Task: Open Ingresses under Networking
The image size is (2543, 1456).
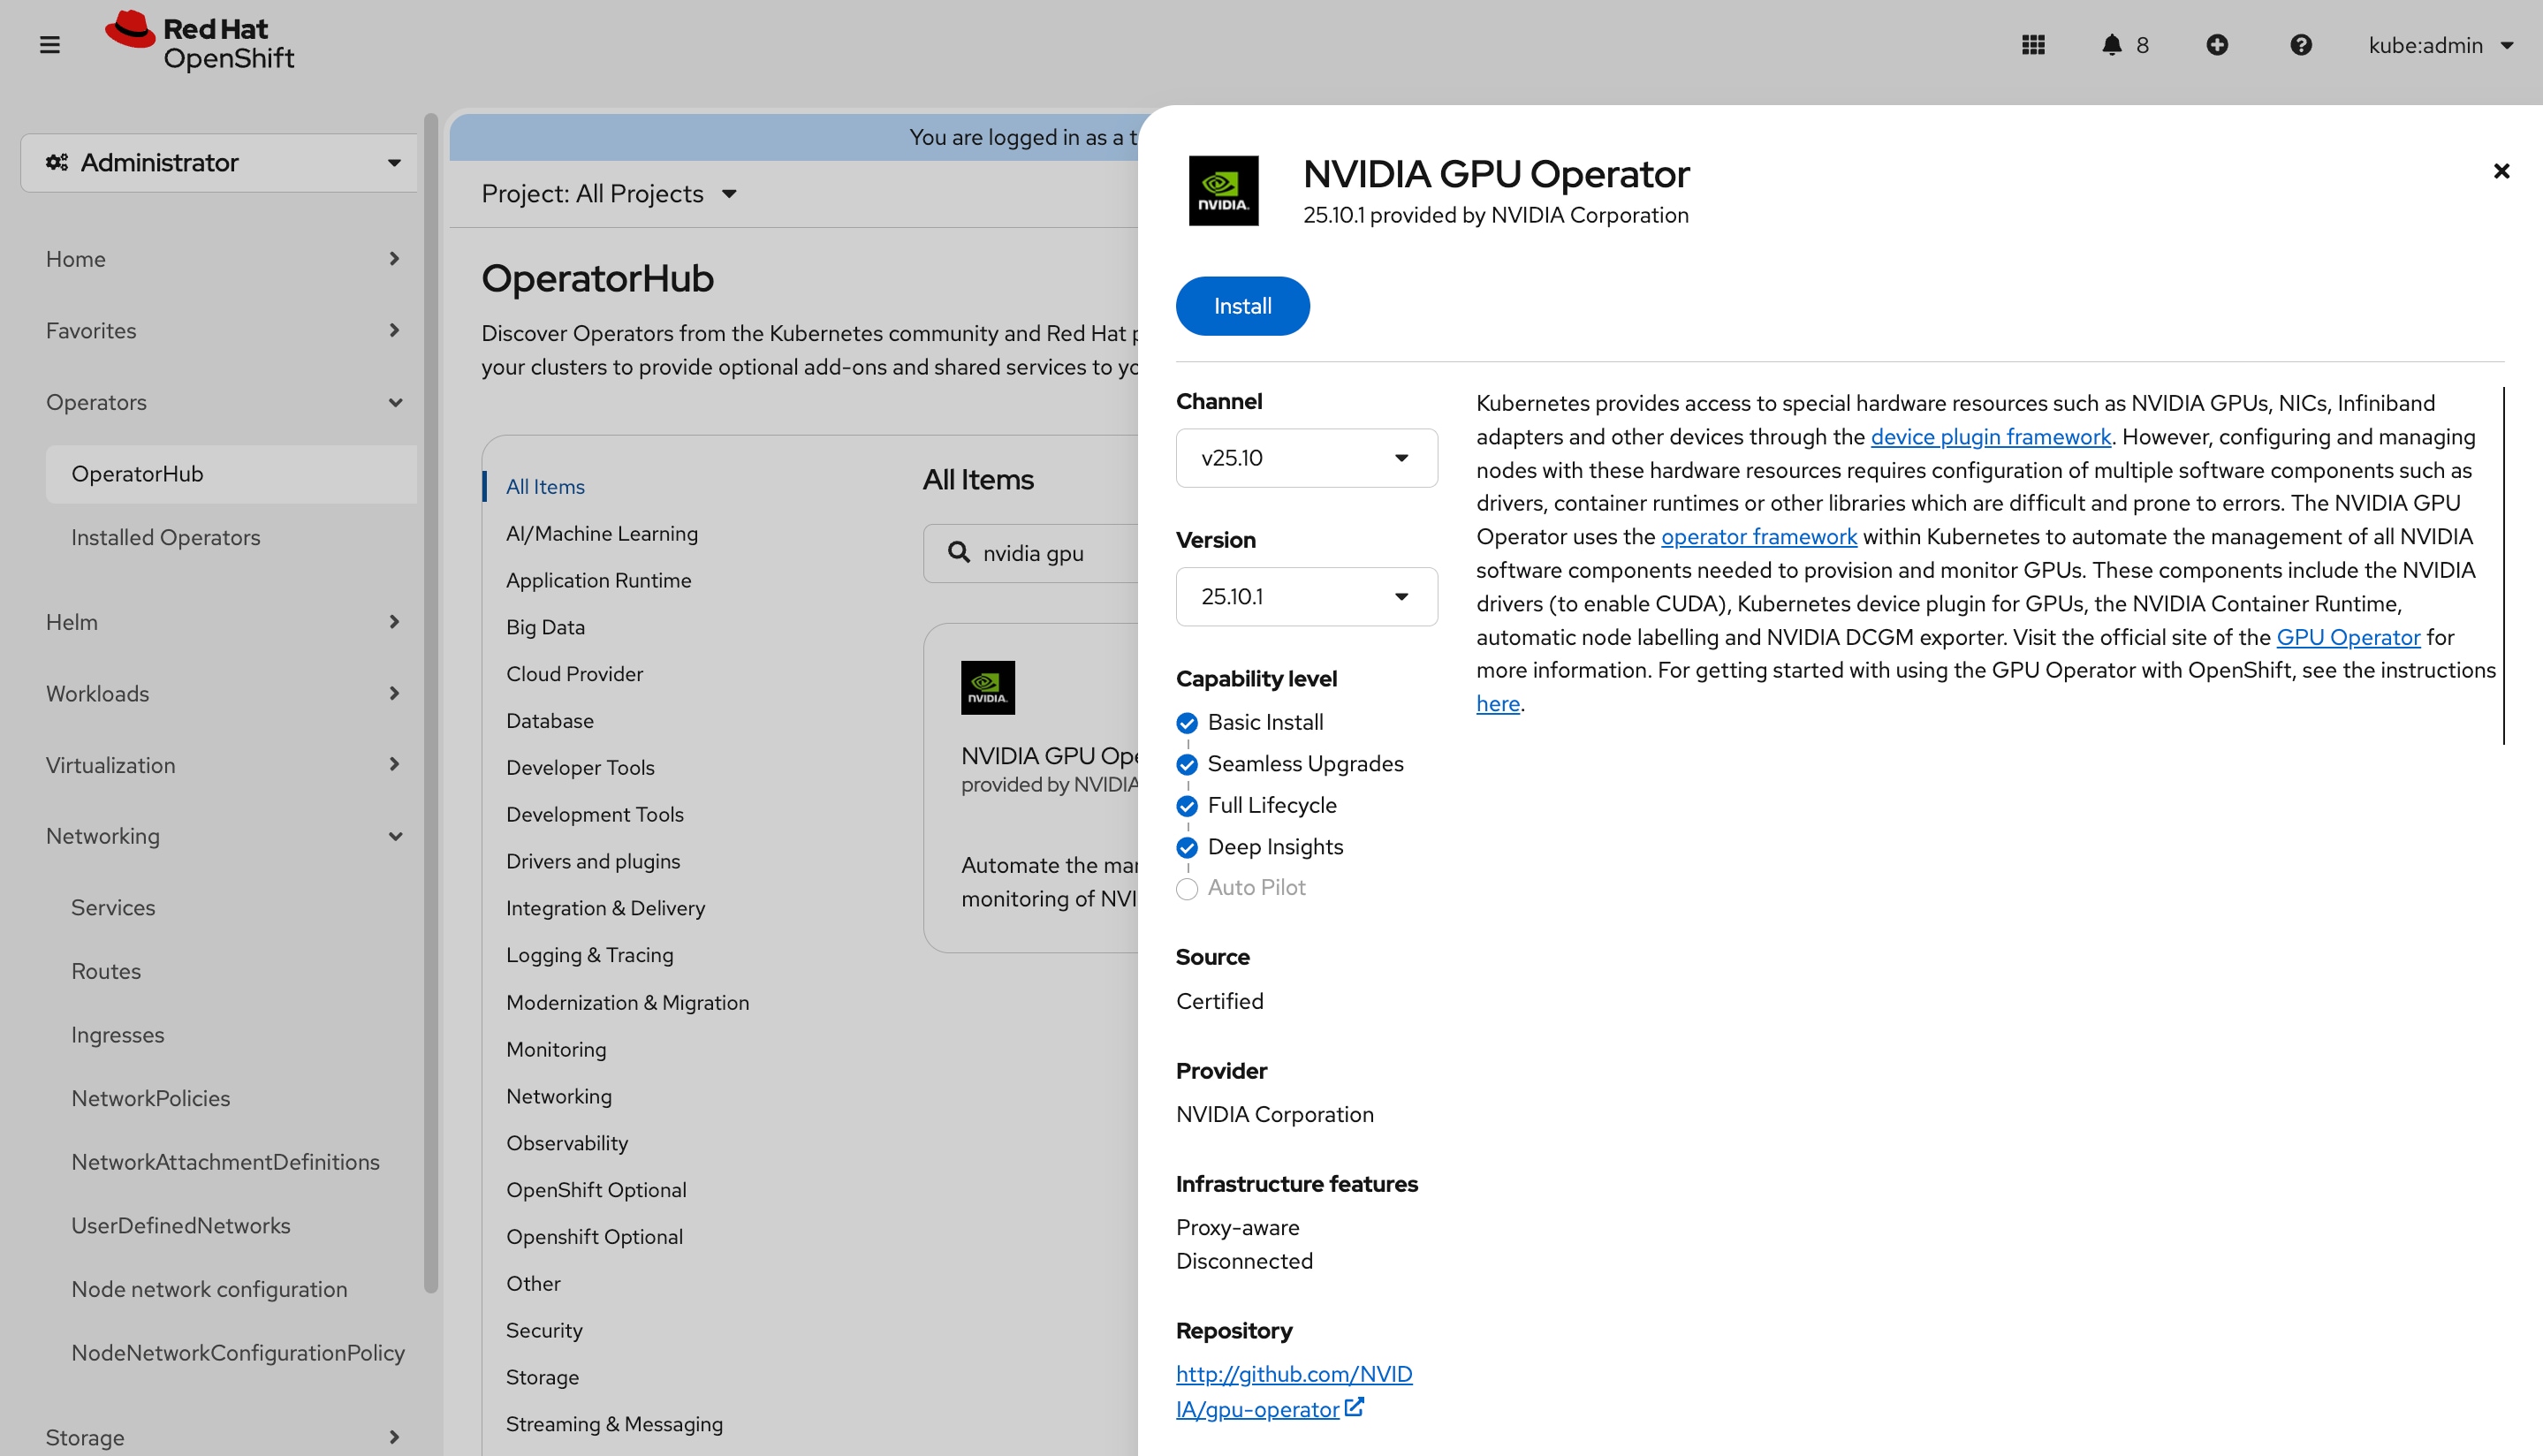Action: (x=118, y=1035)
